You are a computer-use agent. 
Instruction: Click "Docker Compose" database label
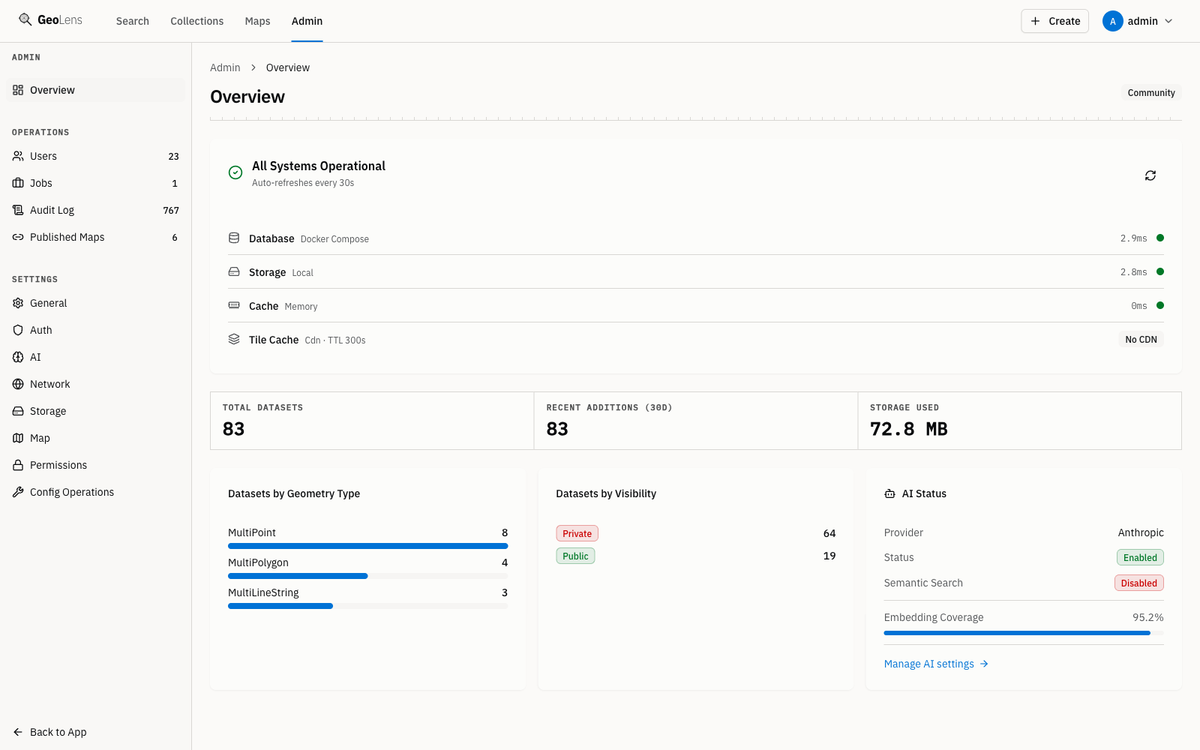tap(335, 239)
